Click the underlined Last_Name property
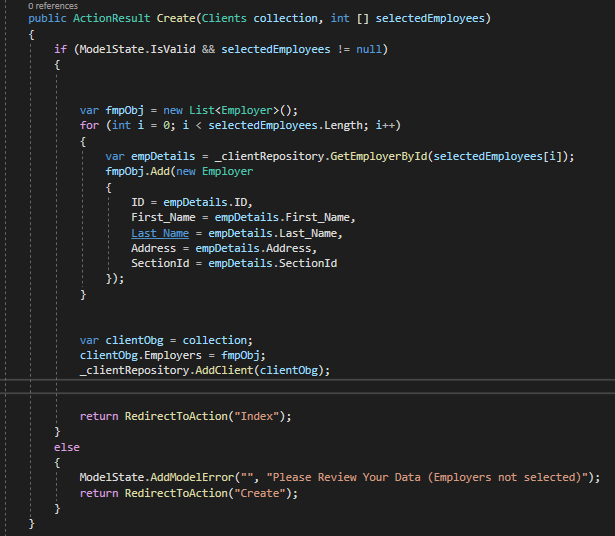Viewport: 615px width, 536px height. [160, 233]
